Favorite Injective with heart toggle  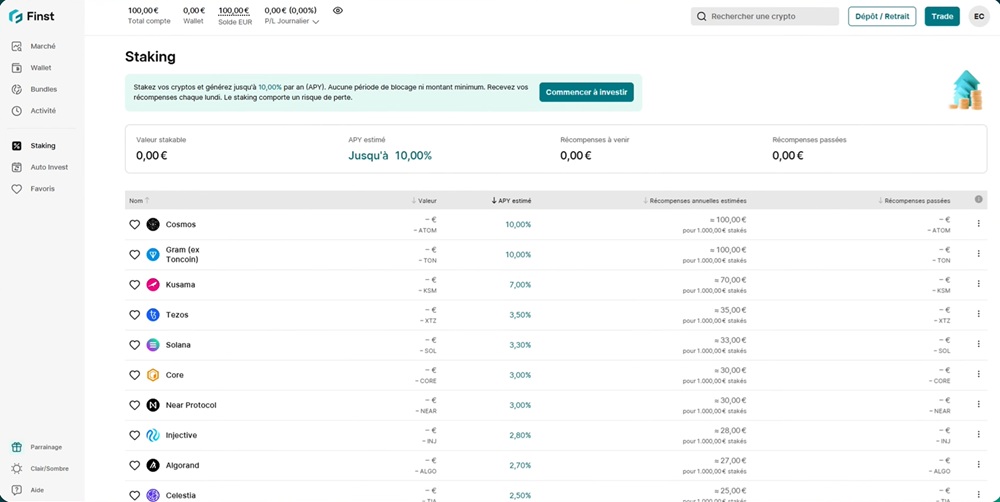[x=135, y=435]
